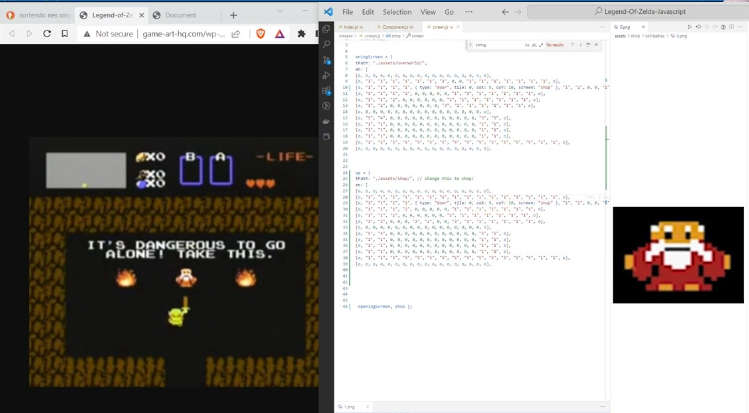
Task: Click the split editor icon in right group
Action: (731, 27)
